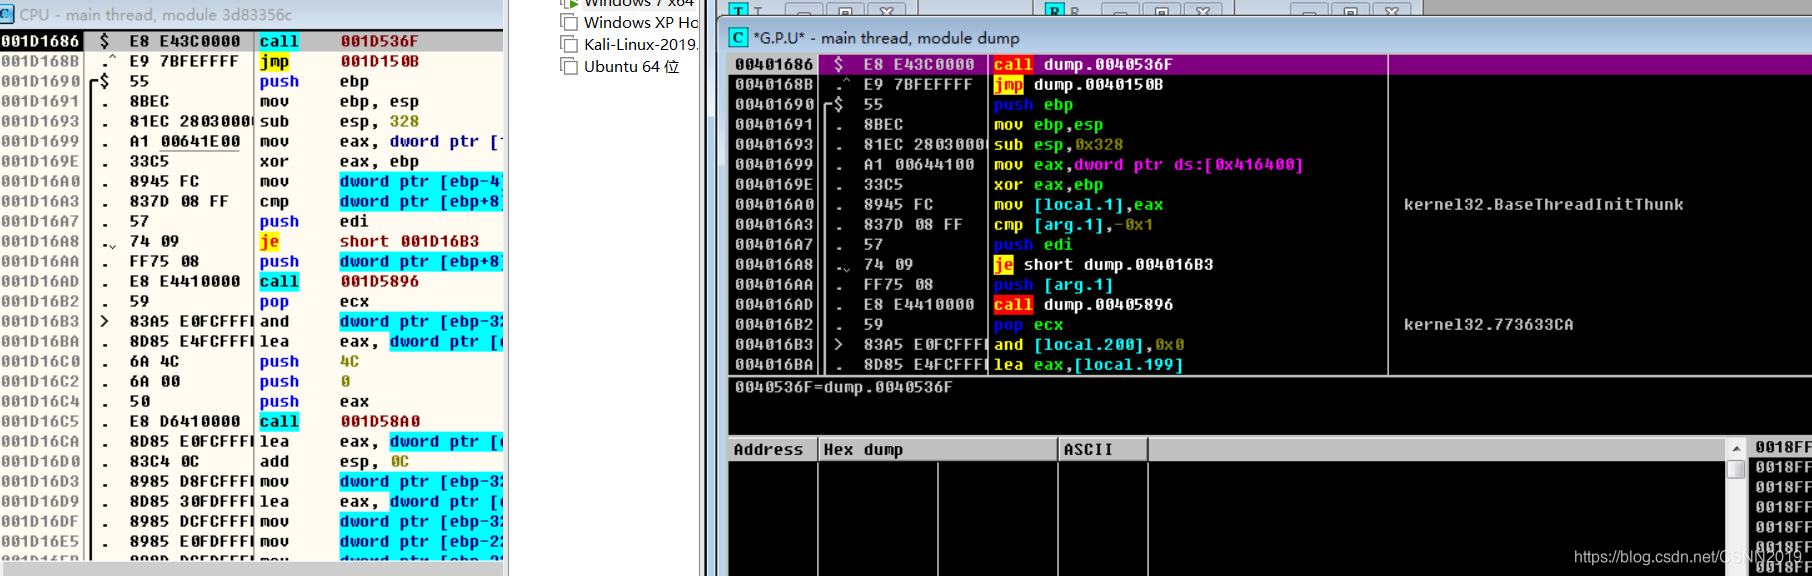The height and width of the screenshot is (576, 1812).
Task: Click the kernel32.773633CA comment
Action: point(1488,325)
